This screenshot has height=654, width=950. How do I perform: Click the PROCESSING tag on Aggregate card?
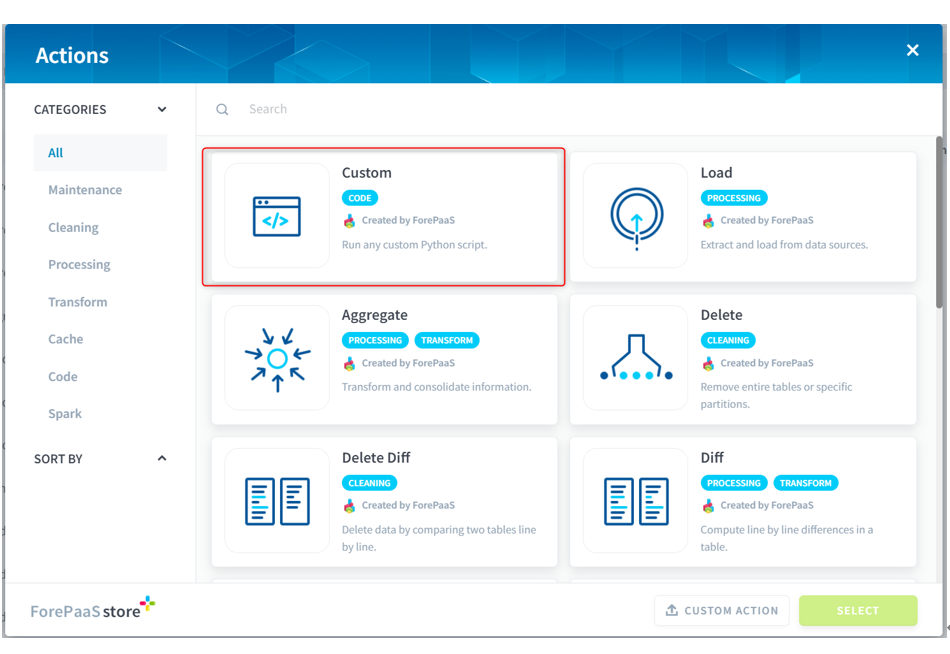(375, 341)
